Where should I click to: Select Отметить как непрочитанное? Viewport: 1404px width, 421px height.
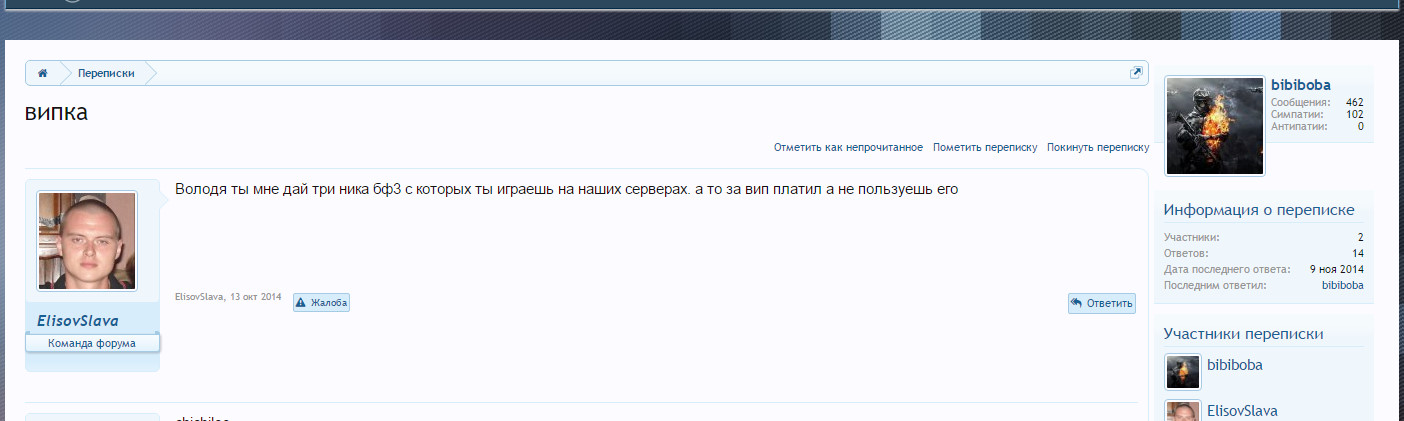848,147
